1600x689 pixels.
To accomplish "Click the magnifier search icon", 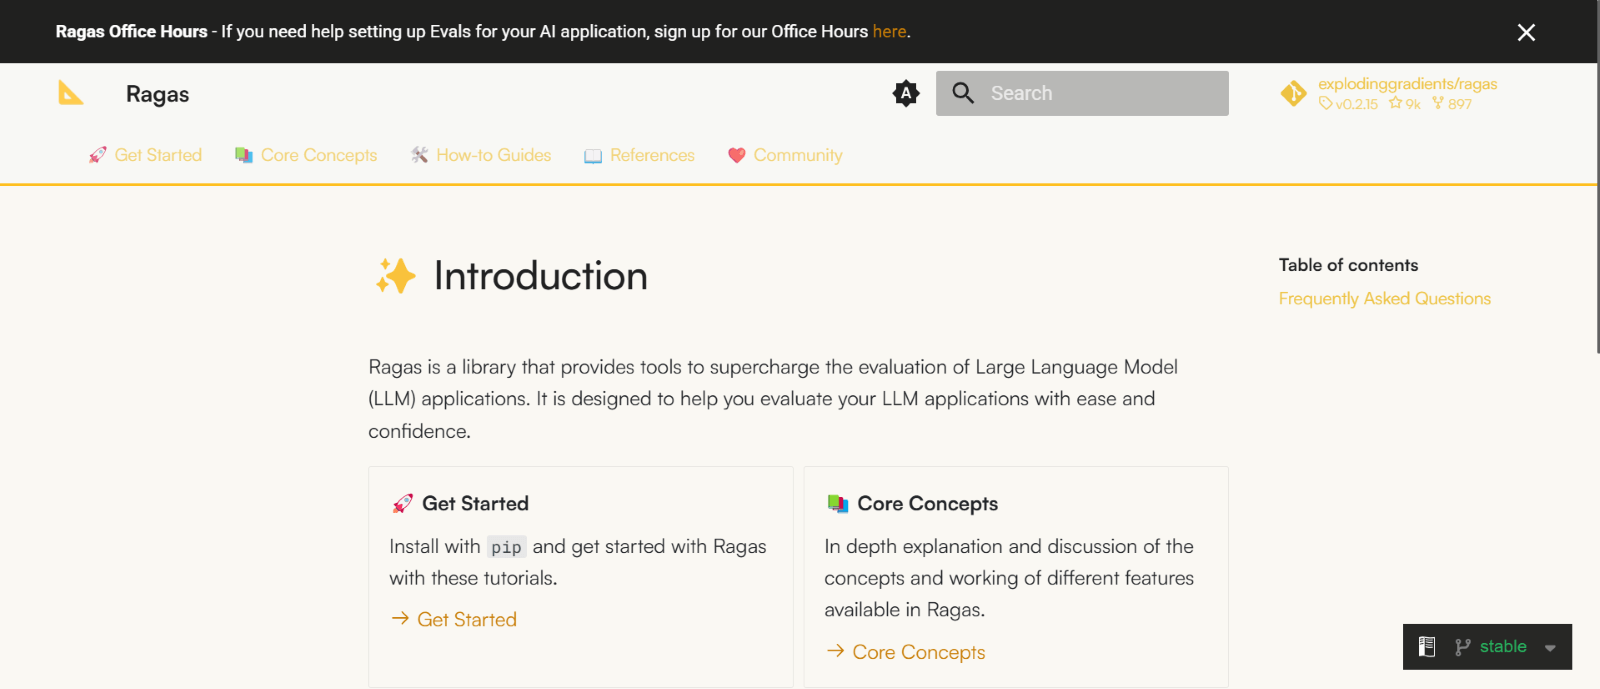I will (x=963, y=93).
